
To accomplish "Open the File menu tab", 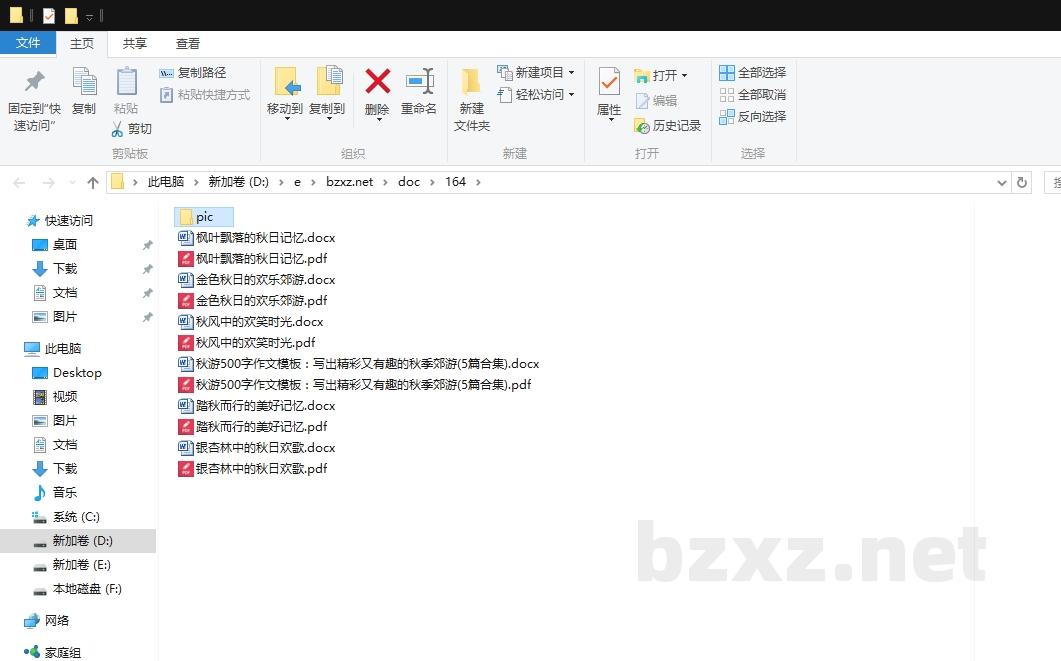I will tap(28, 43).
